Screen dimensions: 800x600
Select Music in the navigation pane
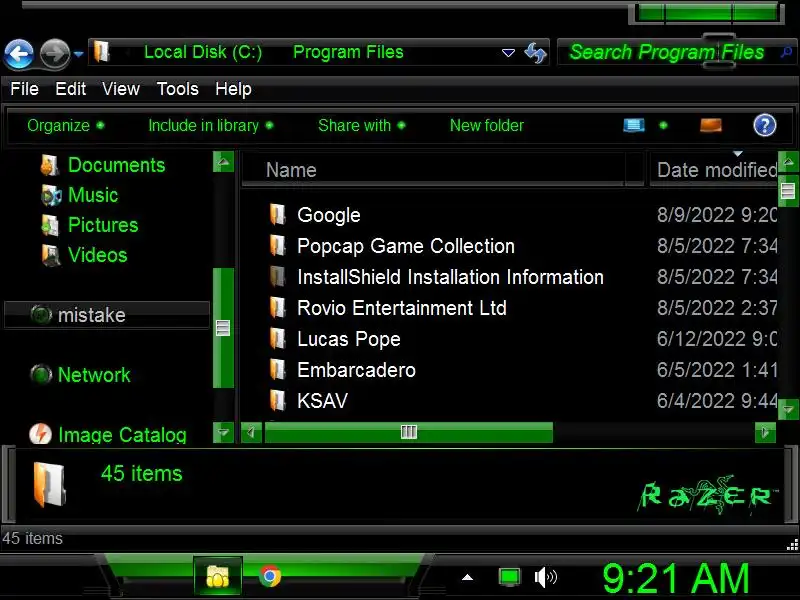[x=93, y=195]
